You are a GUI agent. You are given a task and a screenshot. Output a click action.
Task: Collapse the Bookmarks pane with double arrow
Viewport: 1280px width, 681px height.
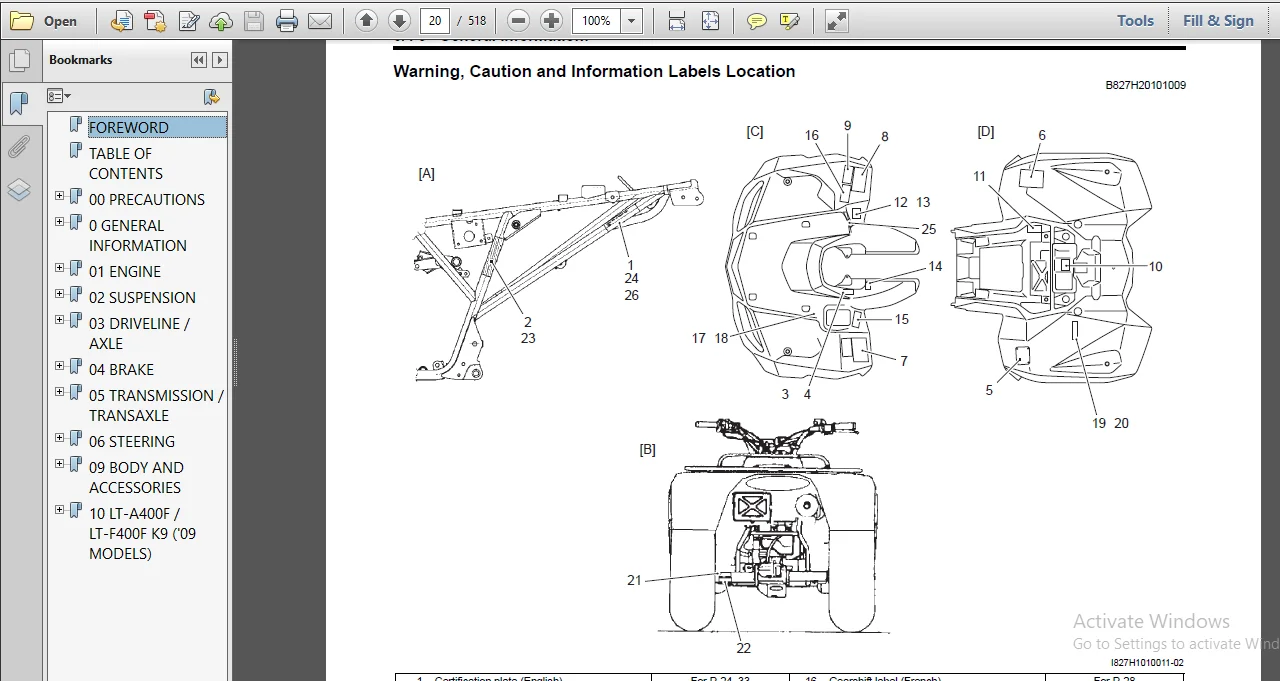[199, 60]
